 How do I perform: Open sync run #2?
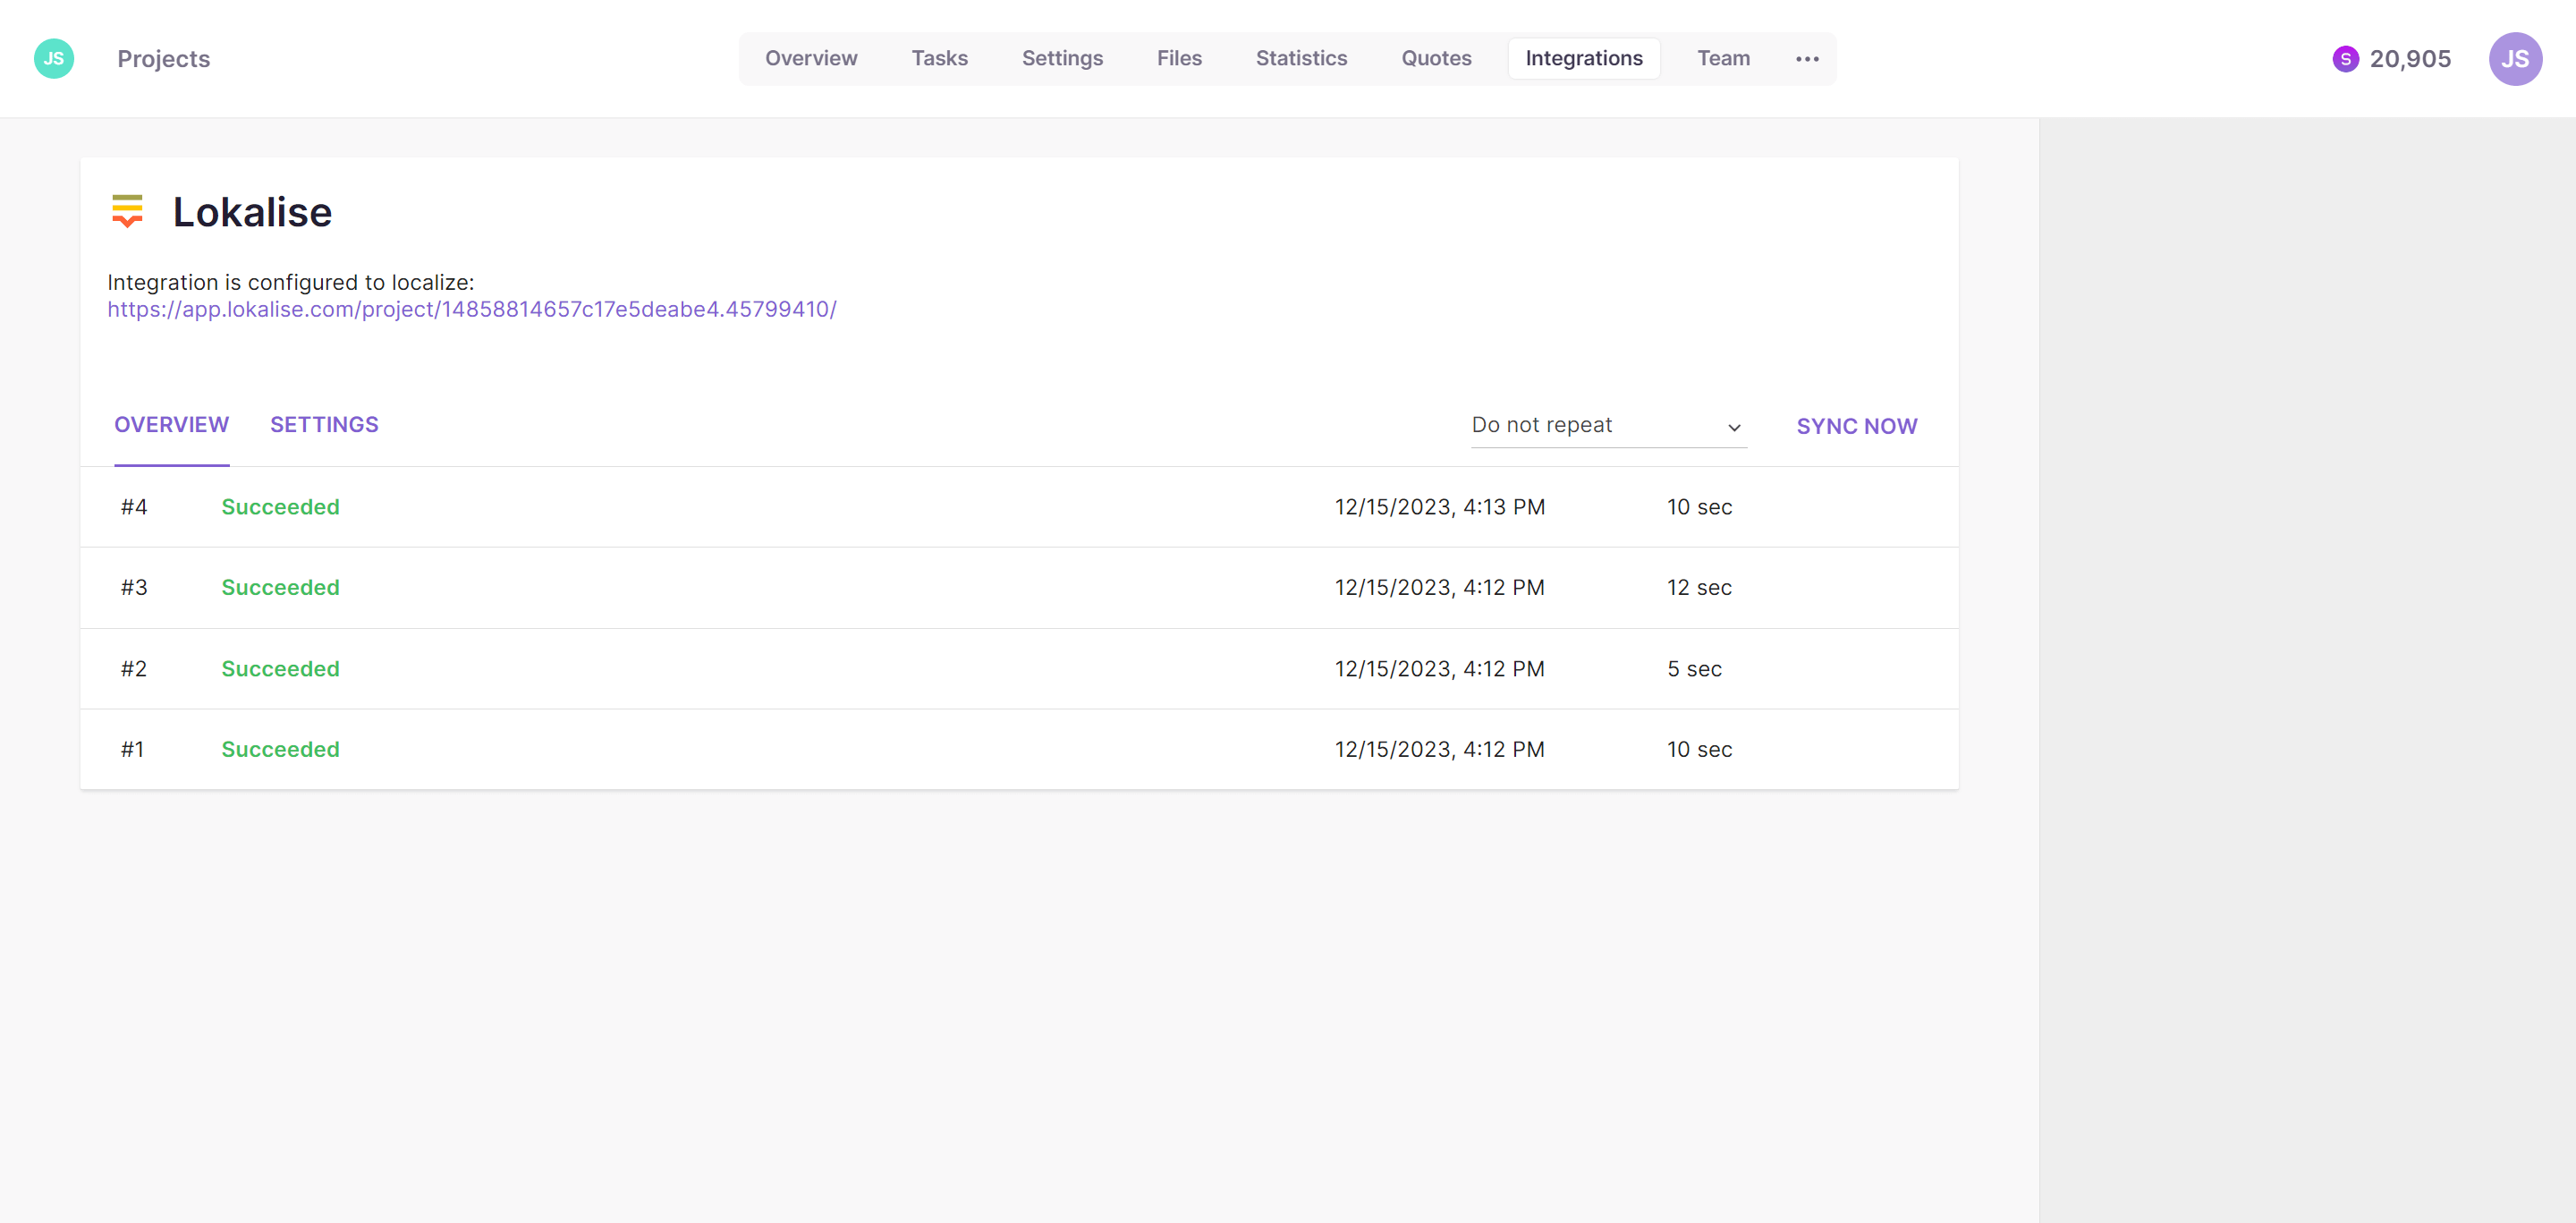coord(1019,669)
